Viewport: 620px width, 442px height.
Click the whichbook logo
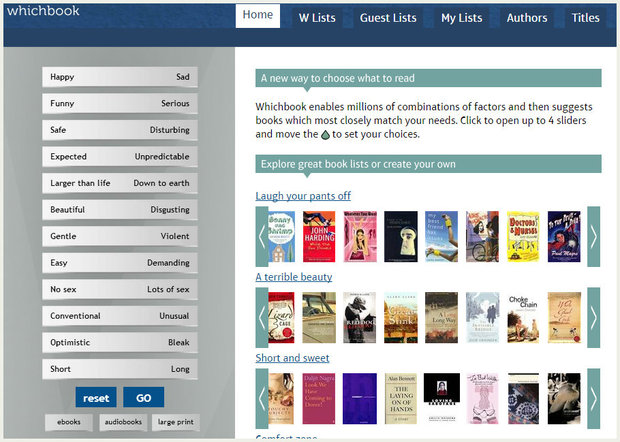click(x=43, y=11)
